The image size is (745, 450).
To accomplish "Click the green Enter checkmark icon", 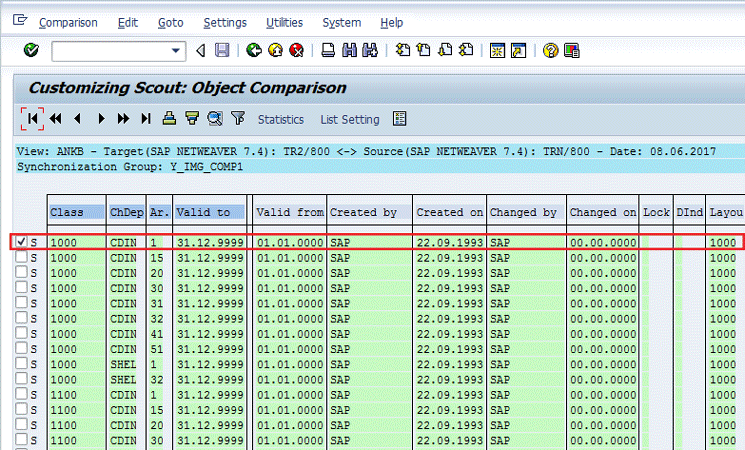I will [x=31, y=50].
